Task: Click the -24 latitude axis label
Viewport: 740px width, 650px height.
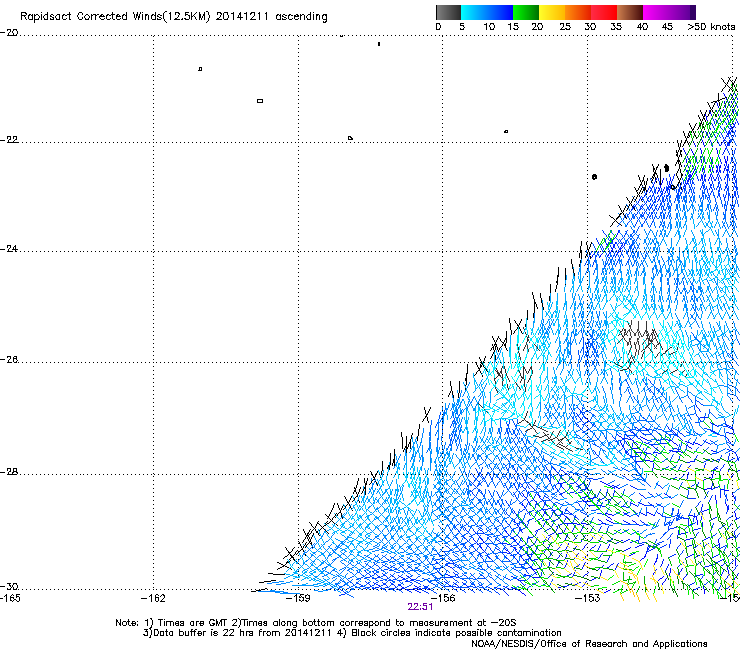Action: coord(9,248)
